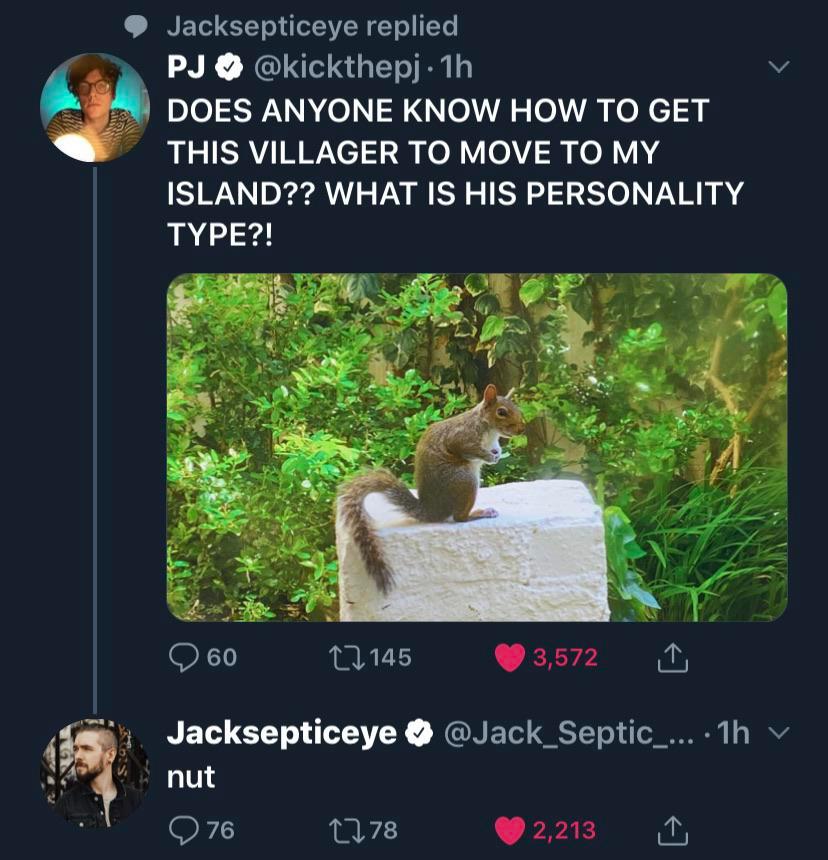Screen dimensions: 828x860
Task: Open Jacksepticeye's profile picture
Action: coord(94,772)
